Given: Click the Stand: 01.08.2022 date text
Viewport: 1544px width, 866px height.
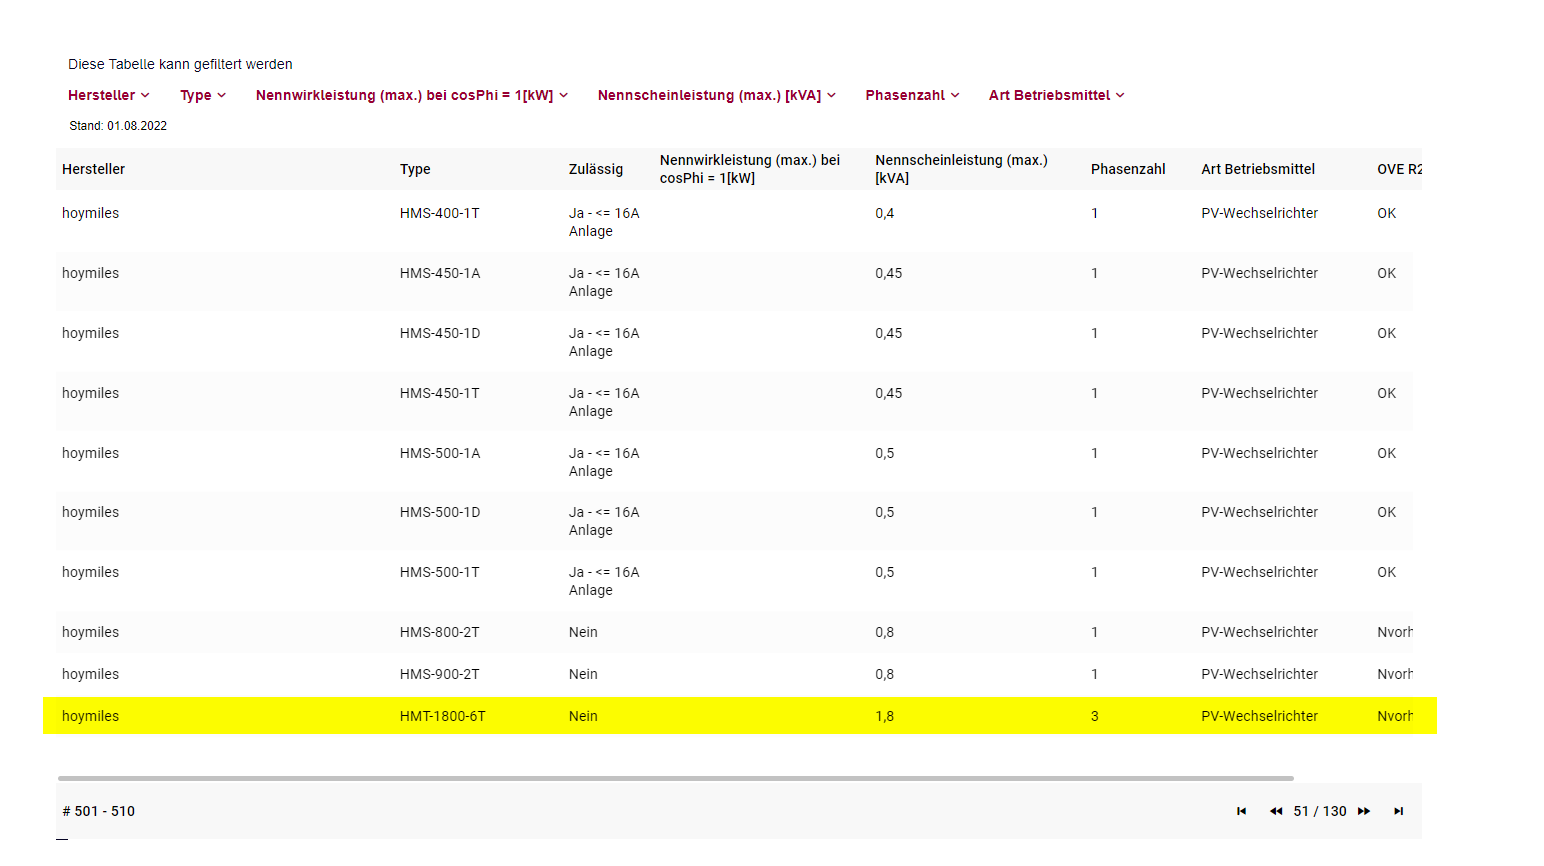Looking at the screenshot, I should click(x=118, y=126).
